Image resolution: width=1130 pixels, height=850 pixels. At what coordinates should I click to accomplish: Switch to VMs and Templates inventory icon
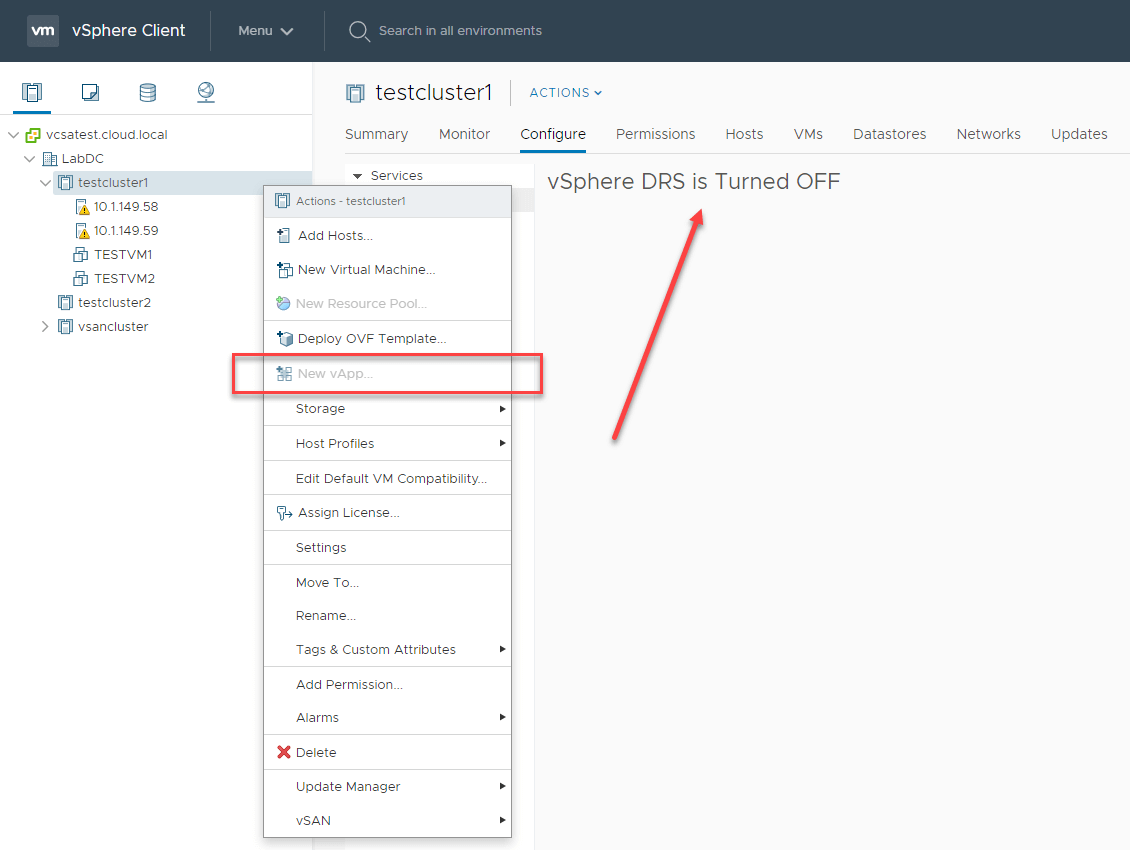pos(90,92)
